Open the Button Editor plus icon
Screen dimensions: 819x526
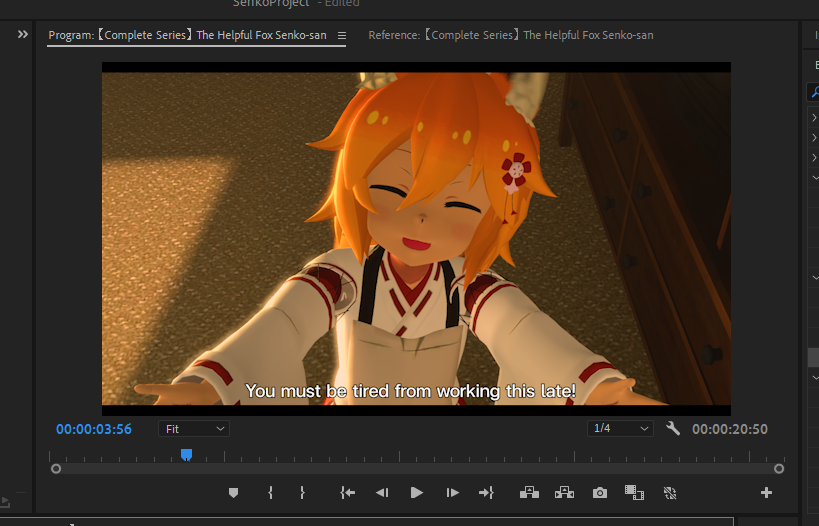[x=766, y=493]
